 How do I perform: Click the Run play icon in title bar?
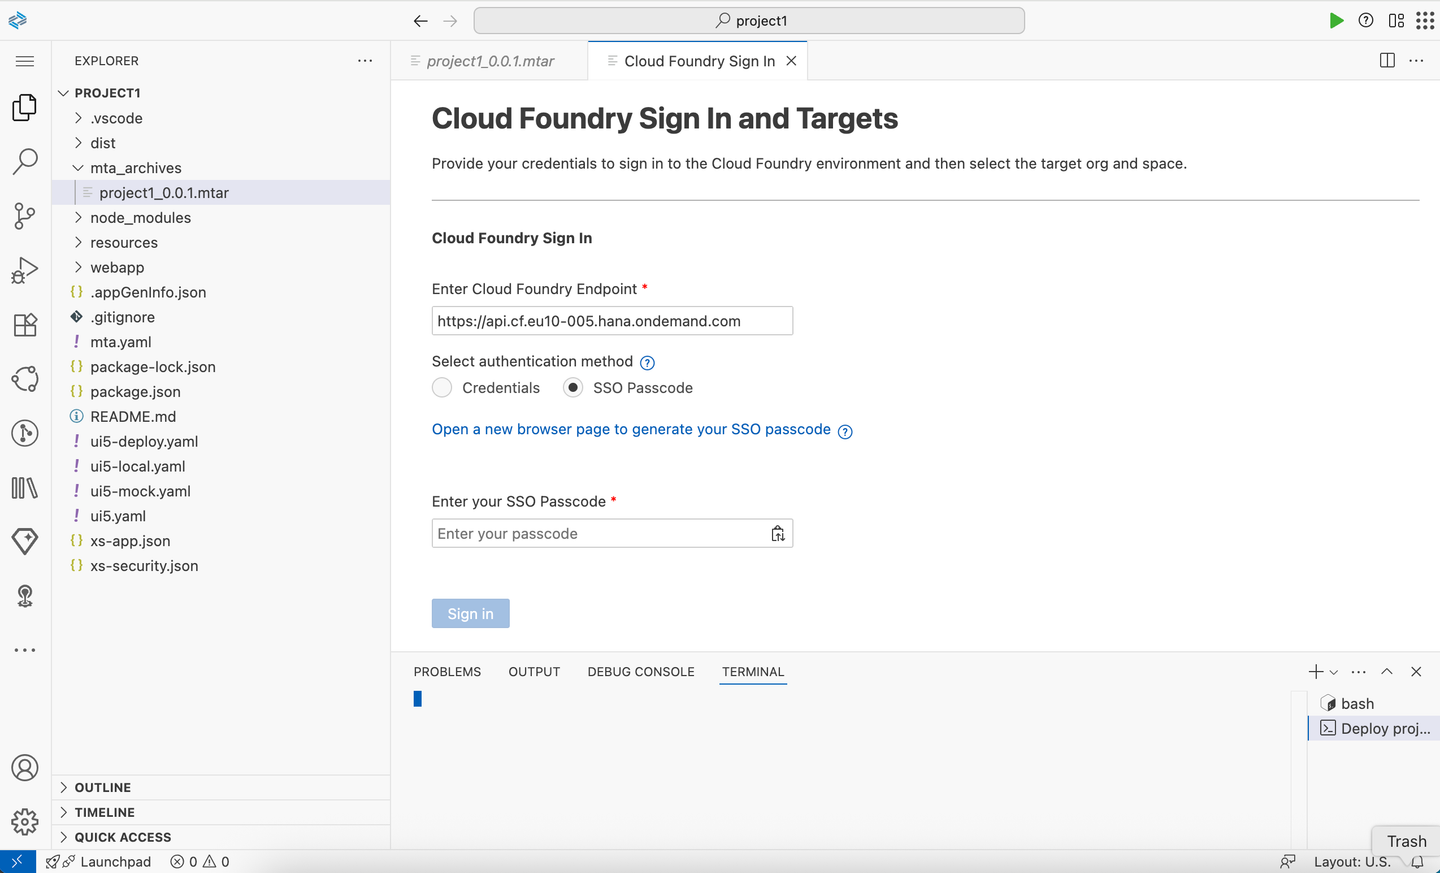[x=1336, y=20]
